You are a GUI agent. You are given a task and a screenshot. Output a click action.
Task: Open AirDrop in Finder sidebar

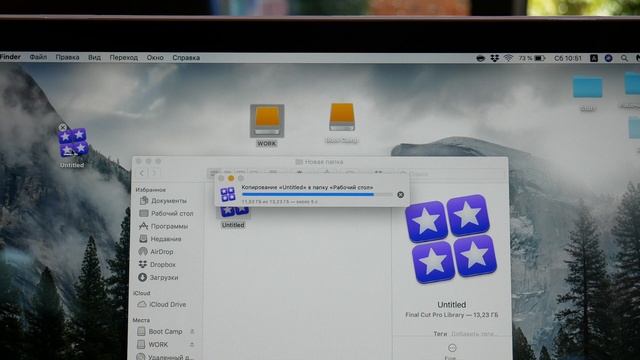click(156, 251)
